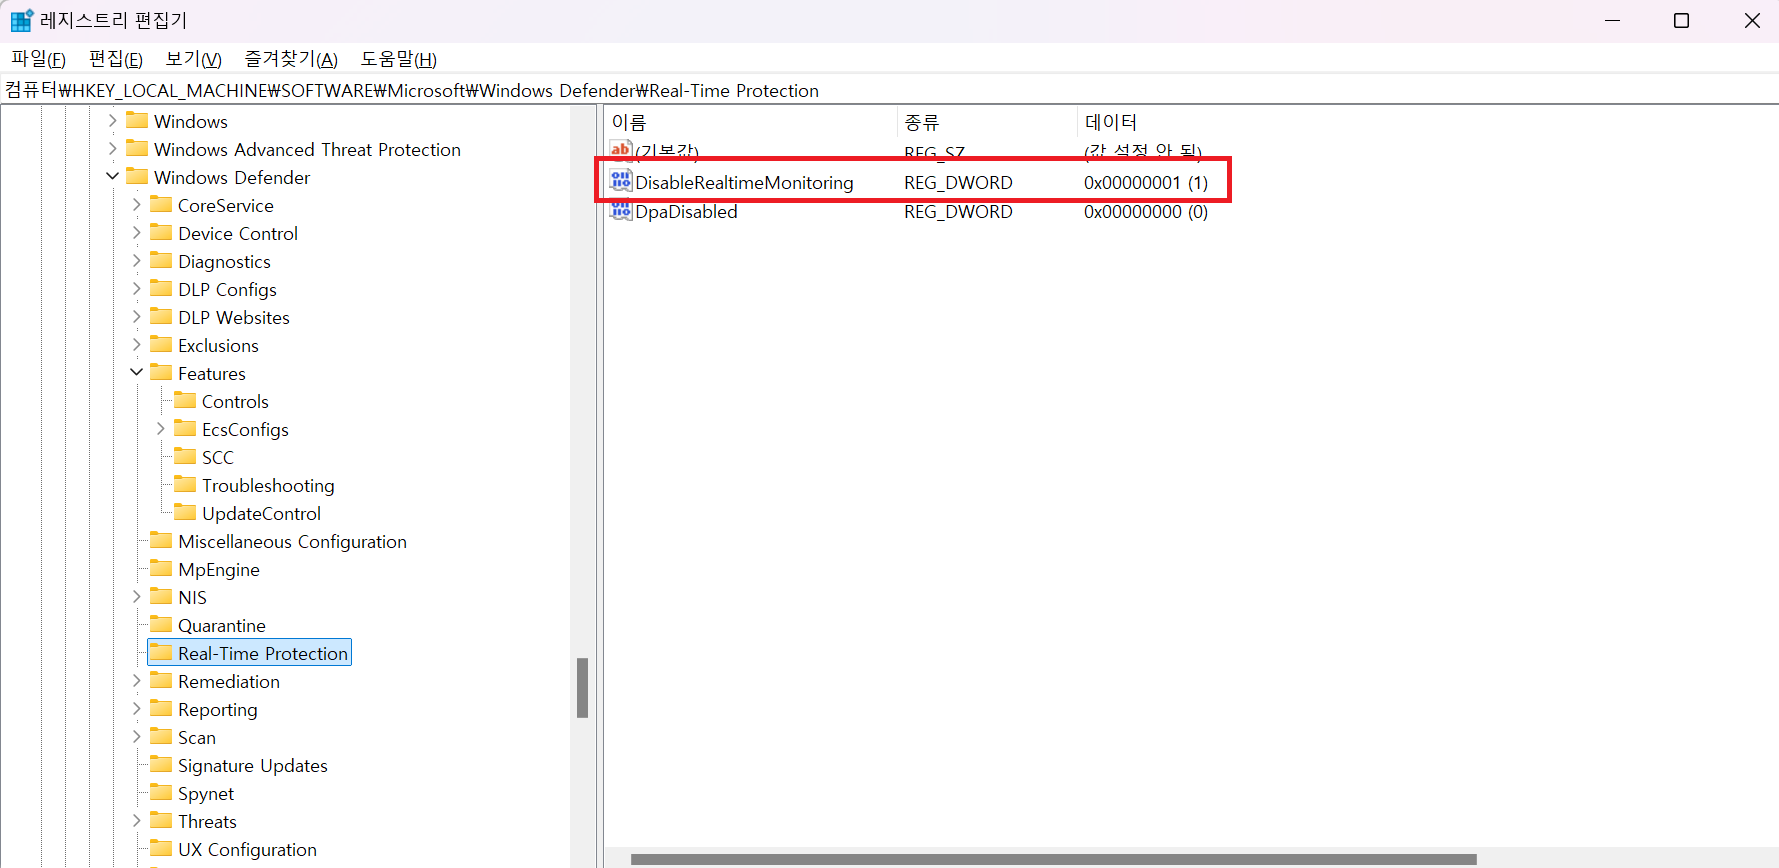The image size is (1779, 868).
Task: Open the 즐겨찾기(A) menu
Action: point(291,59)
